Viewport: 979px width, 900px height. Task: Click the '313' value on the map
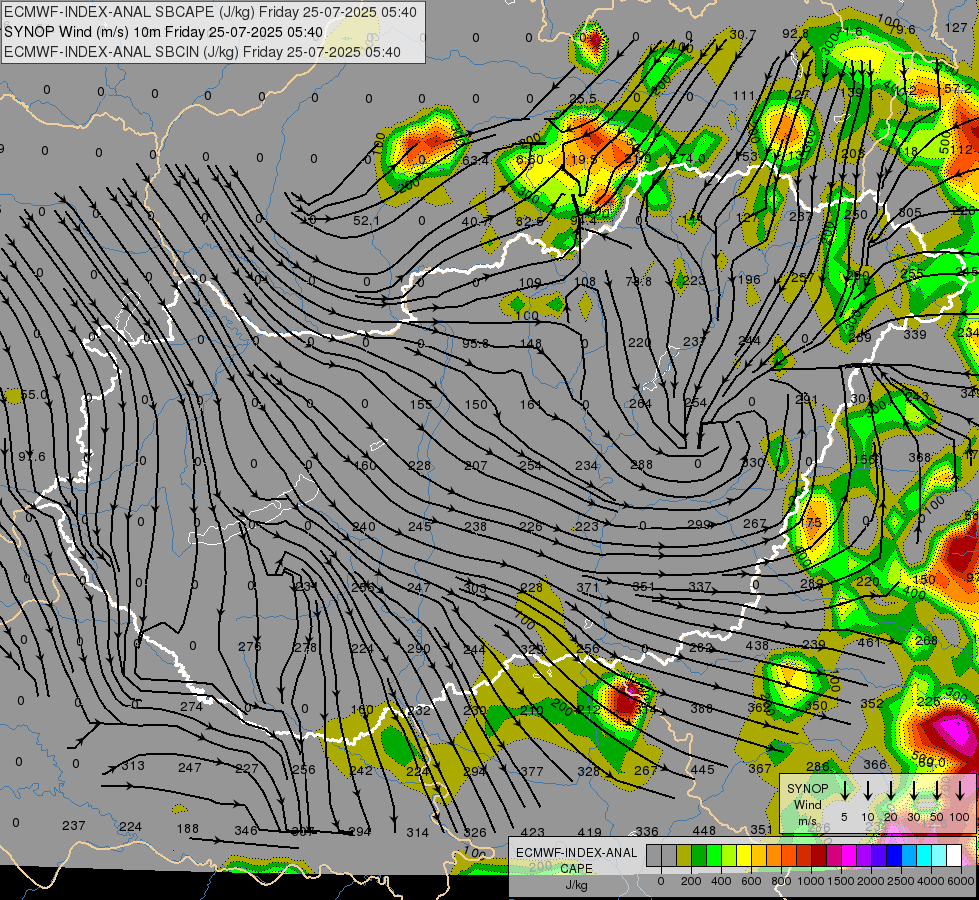(x=133, y=765)
